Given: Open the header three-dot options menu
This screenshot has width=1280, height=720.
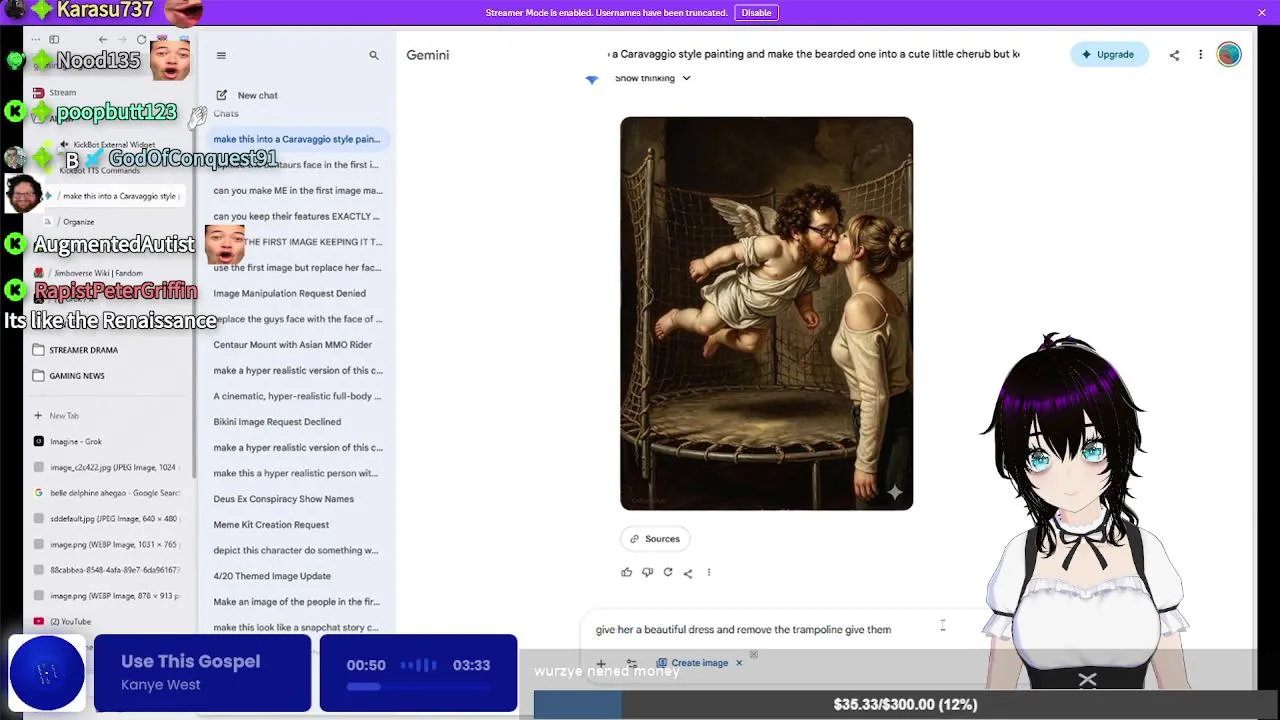Looking at the screenshot, I should coord(1201,55).
